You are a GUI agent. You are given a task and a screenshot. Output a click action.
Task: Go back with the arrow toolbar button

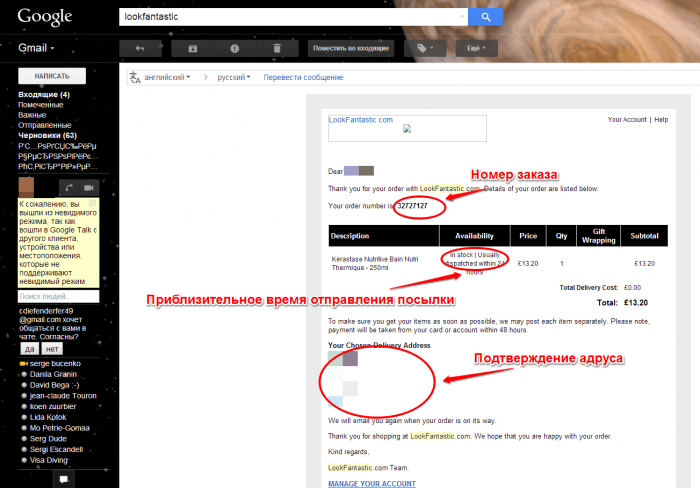click(x=140, y=48)
